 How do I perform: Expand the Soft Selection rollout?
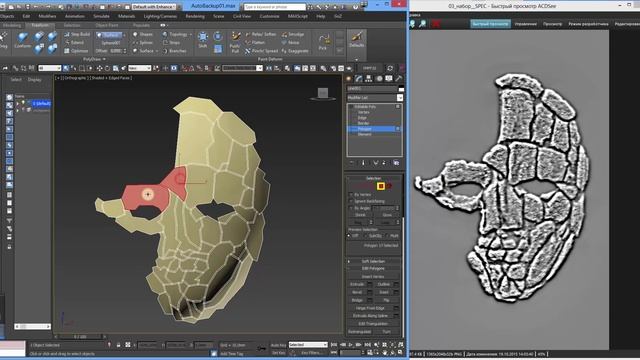pos(373,261)
